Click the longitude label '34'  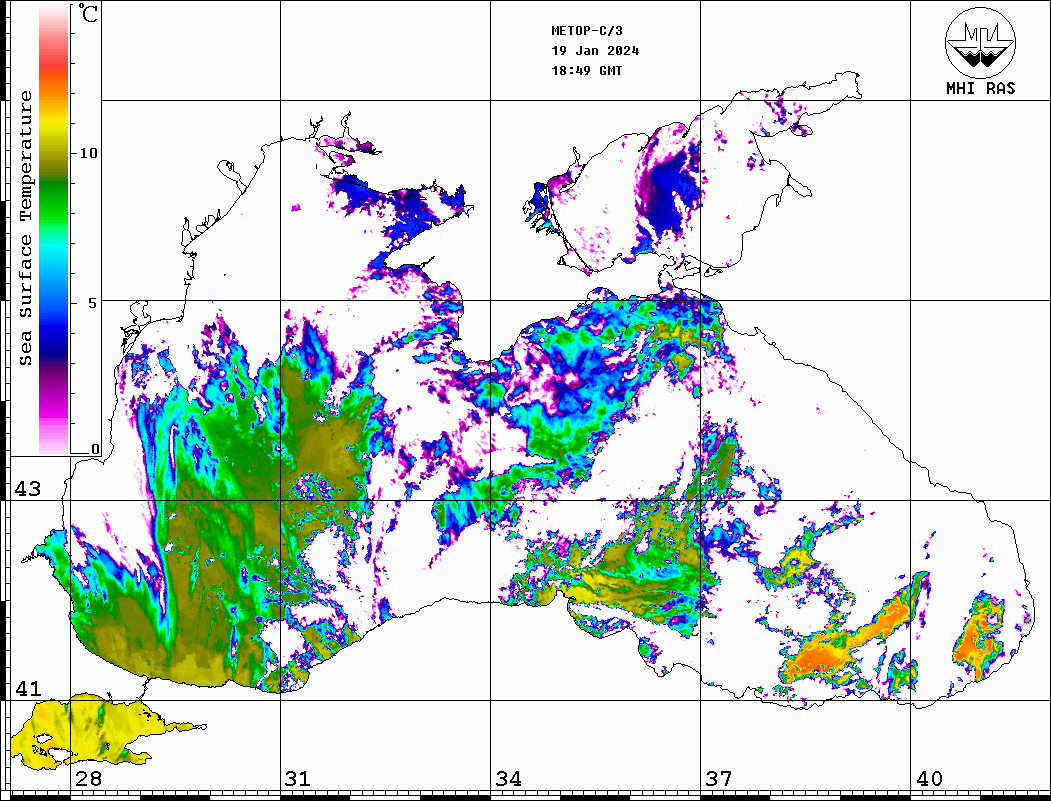[x=508, y=779]
